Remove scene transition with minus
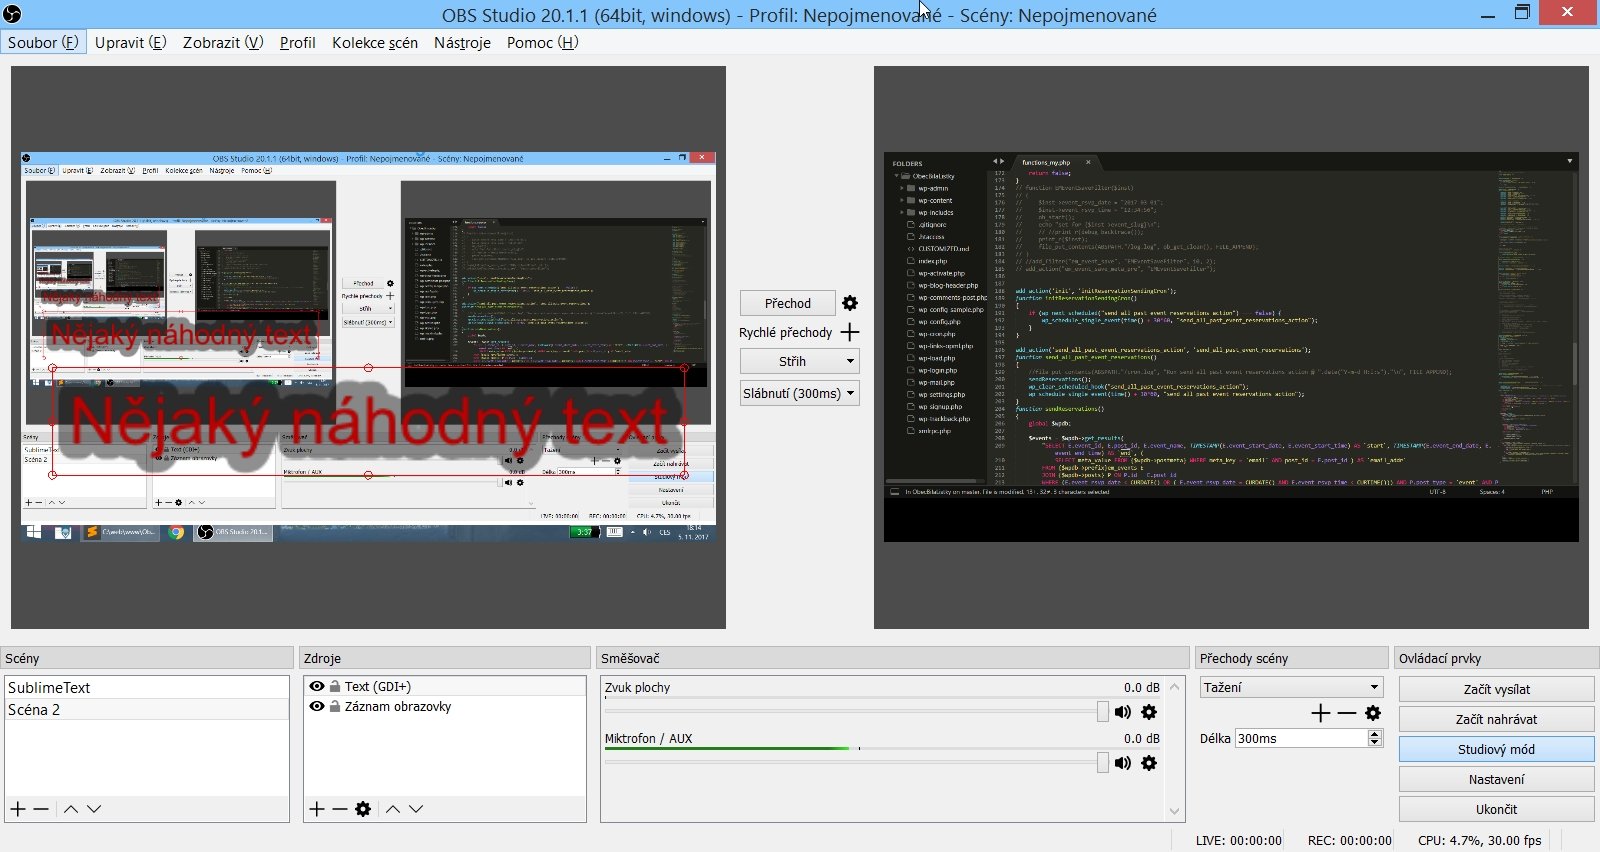This screenshot has height=852, width=1600. (x=1347, y=713)
